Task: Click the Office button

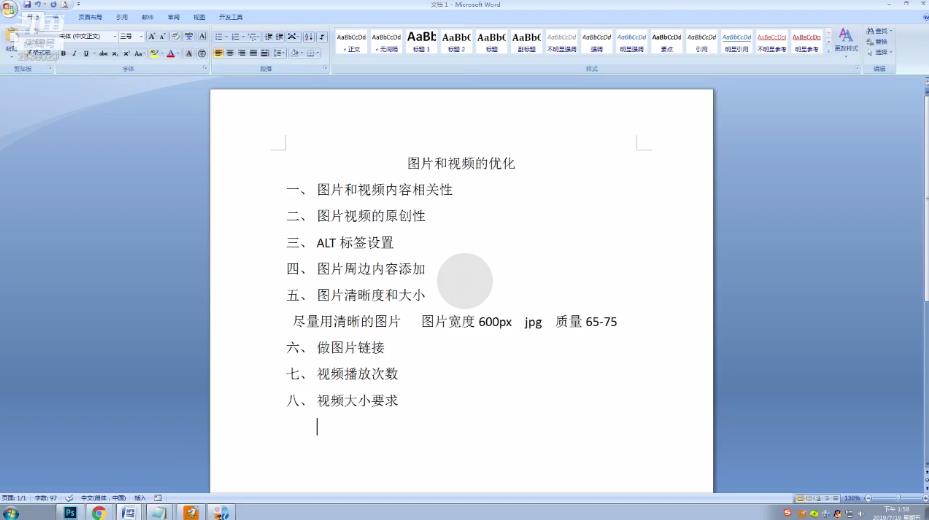Action: click(9, 10)
